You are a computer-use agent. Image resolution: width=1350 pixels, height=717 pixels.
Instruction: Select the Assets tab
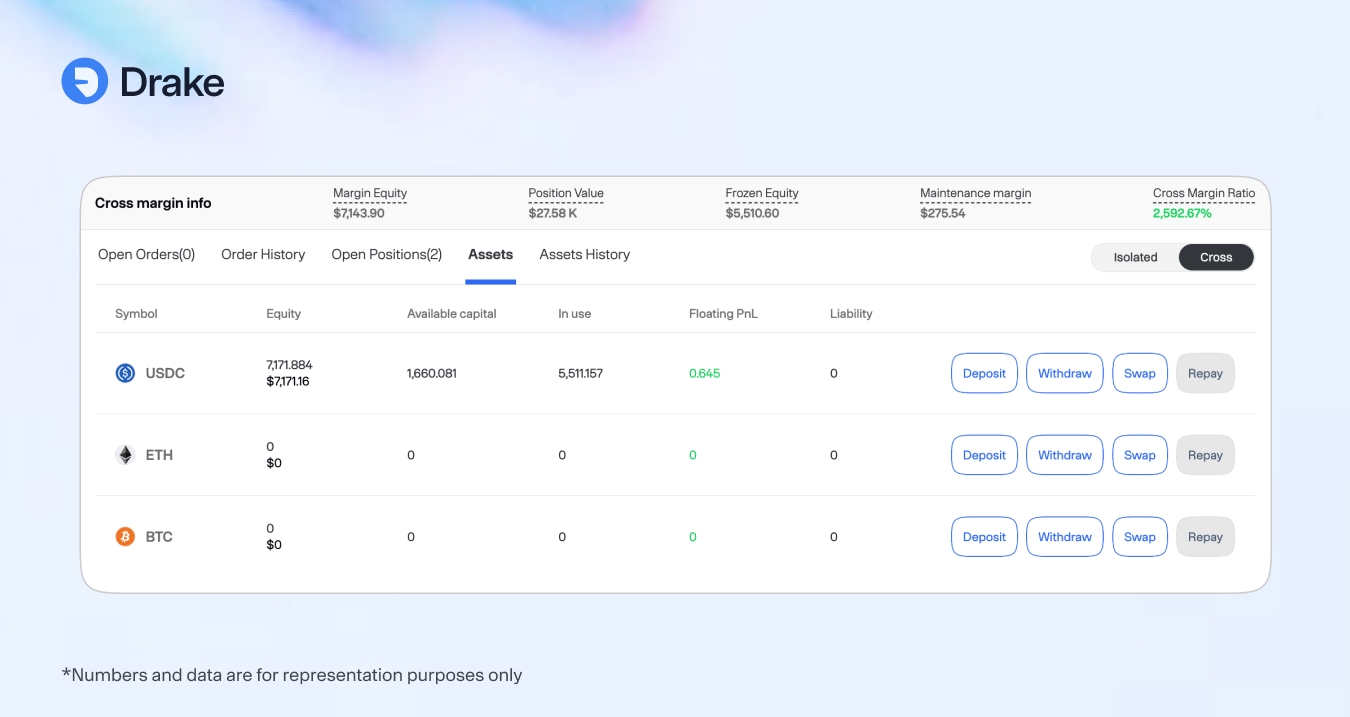point(490,255)
